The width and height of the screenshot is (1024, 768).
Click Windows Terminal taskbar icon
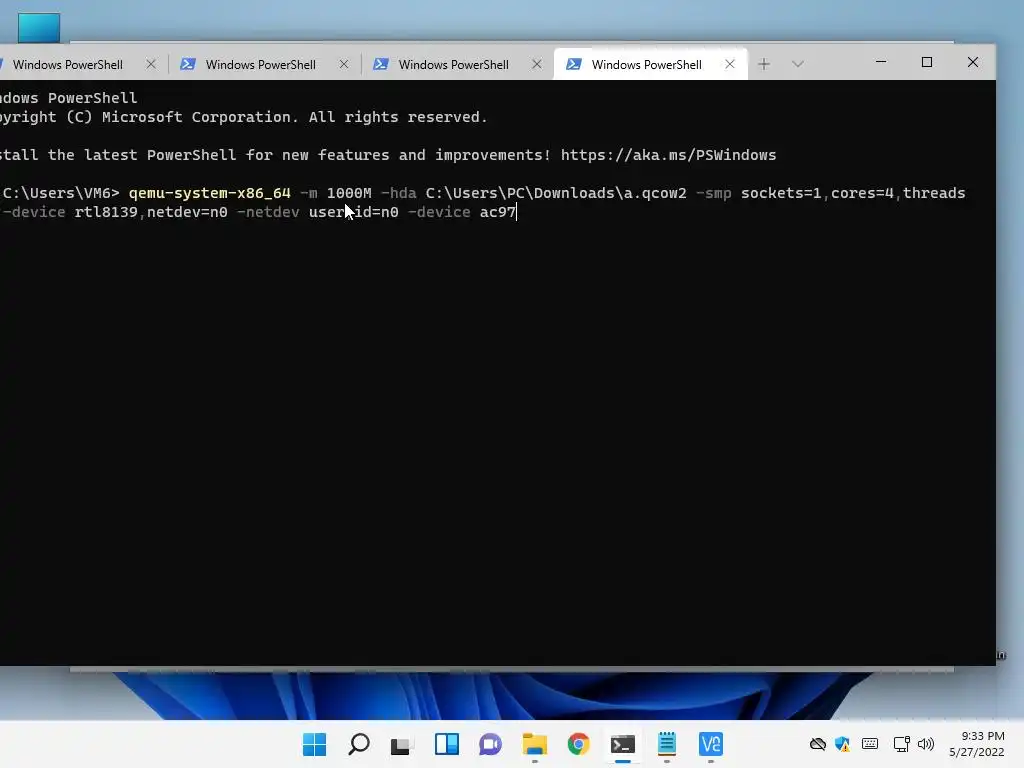622,744
